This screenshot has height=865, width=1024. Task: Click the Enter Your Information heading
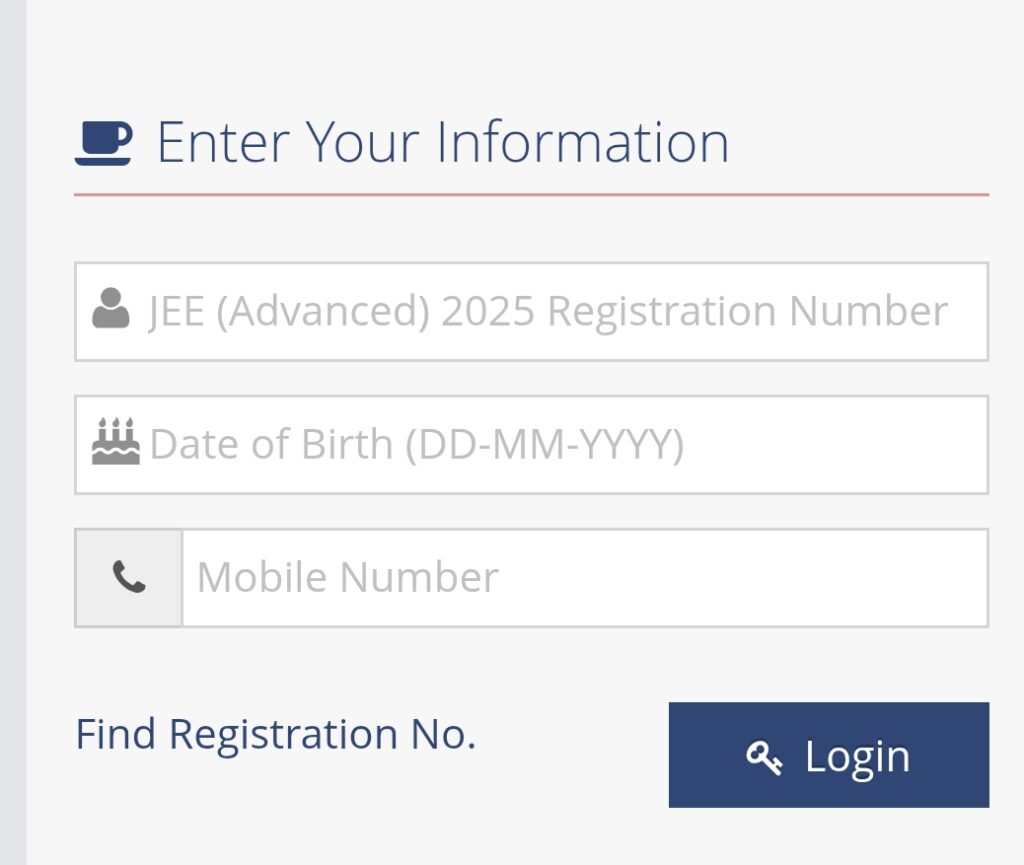443,142
